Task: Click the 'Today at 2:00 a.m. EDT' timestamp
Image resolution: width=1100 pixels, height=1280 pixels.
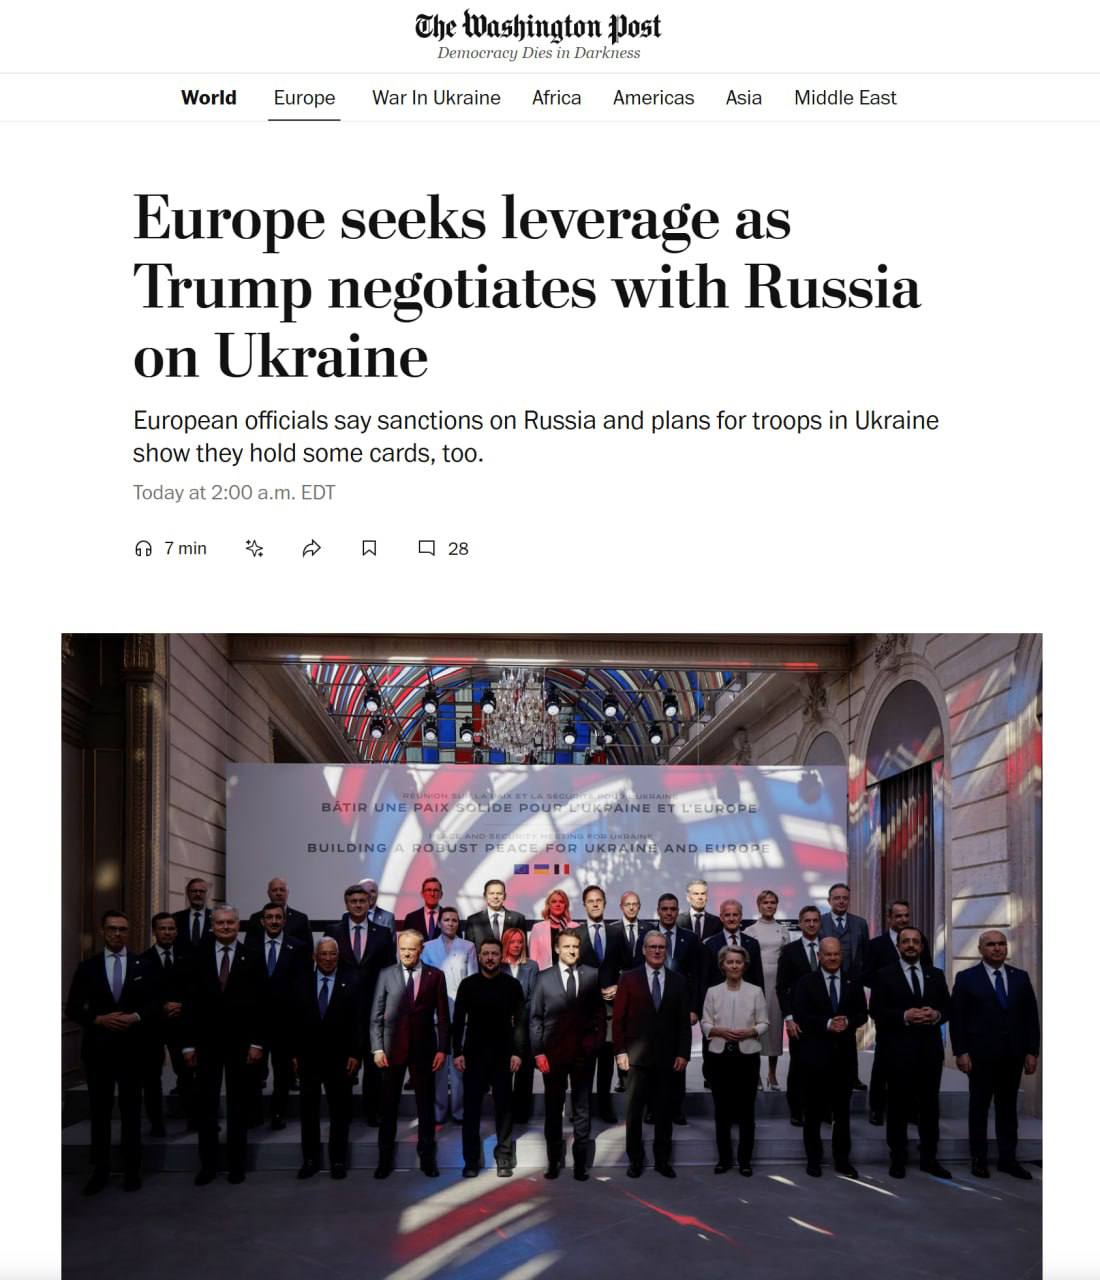Action: [234, 493]
